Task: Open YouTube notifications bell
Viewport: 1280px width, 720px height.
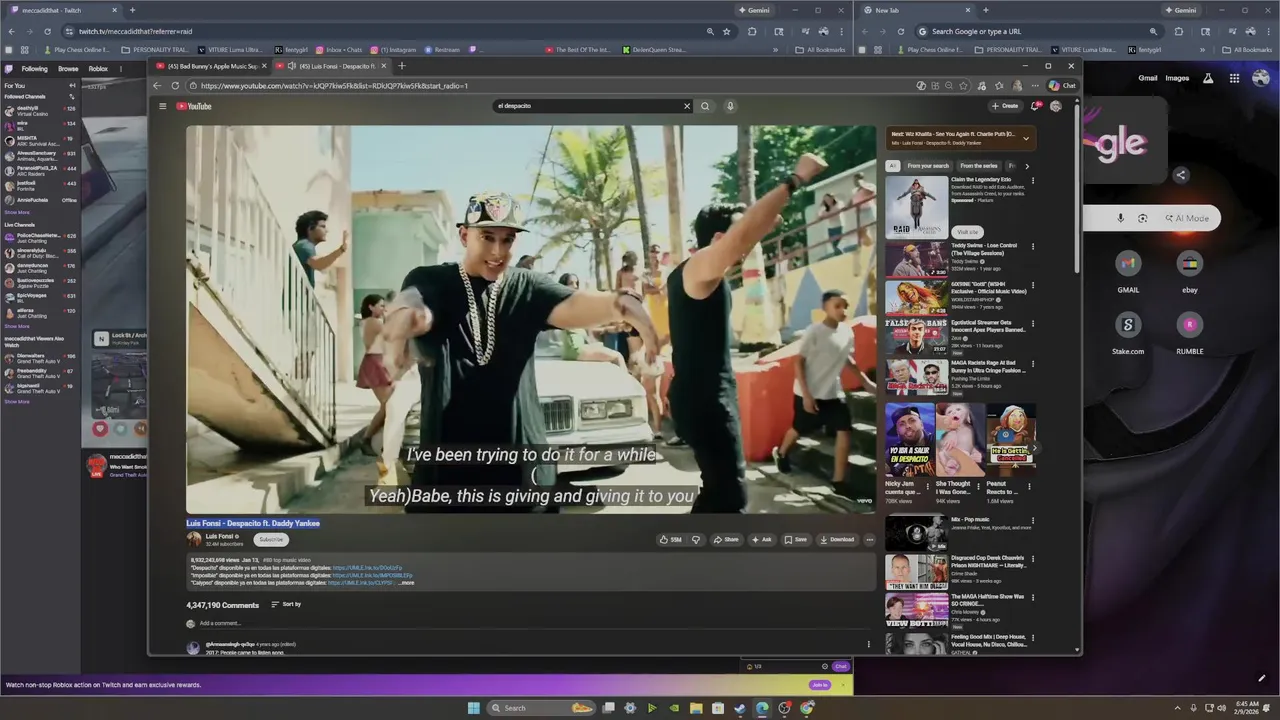Action: click(x=1035, y=106)
